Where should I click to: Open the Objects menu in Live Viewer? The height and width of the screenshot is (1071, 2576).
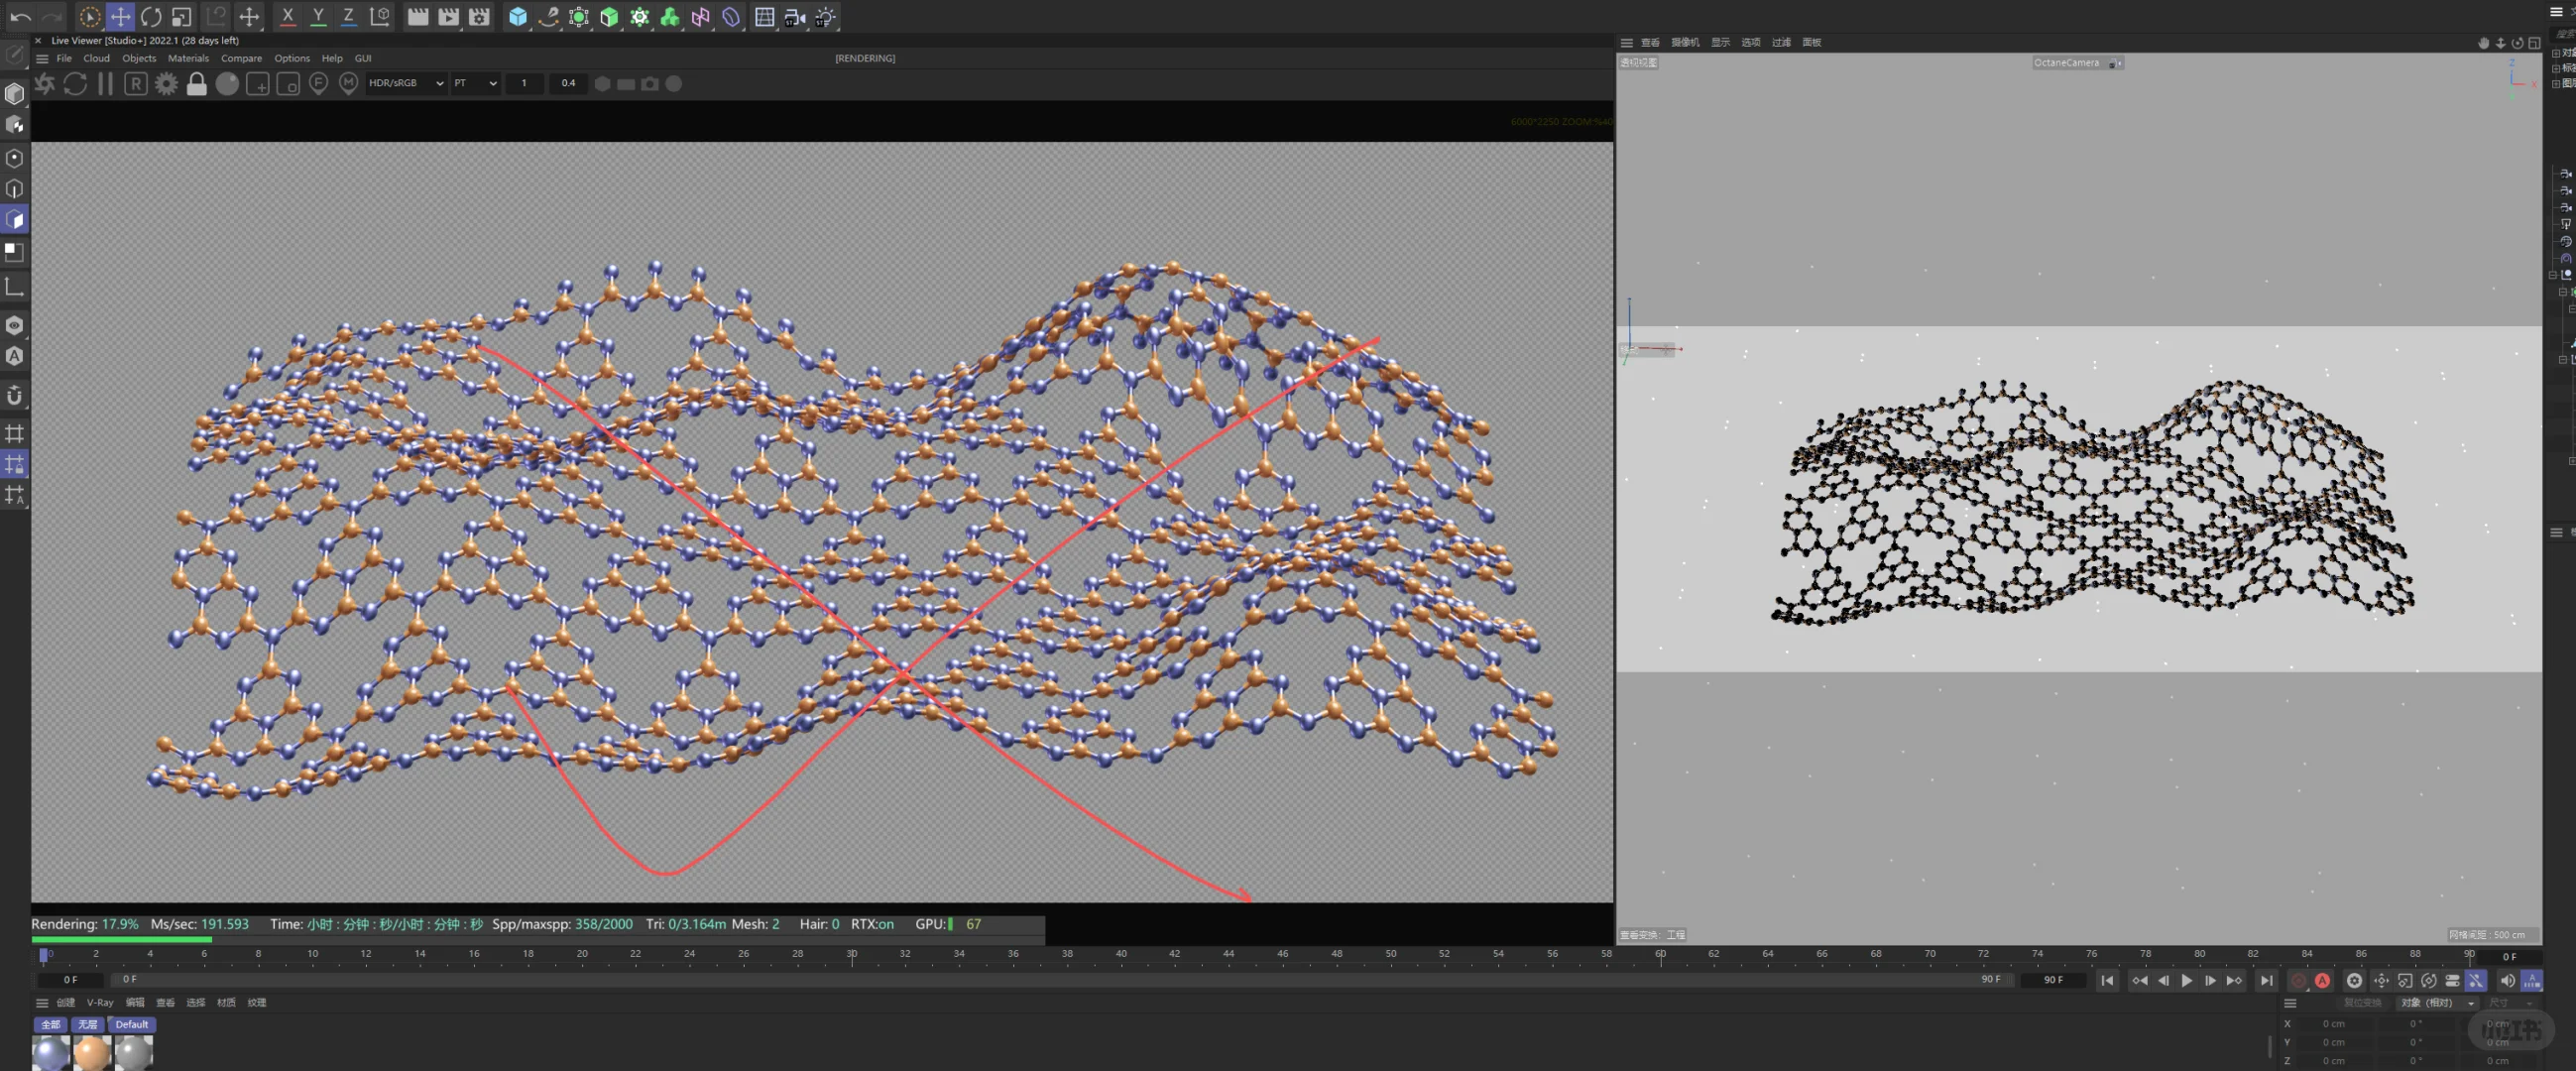139,58
